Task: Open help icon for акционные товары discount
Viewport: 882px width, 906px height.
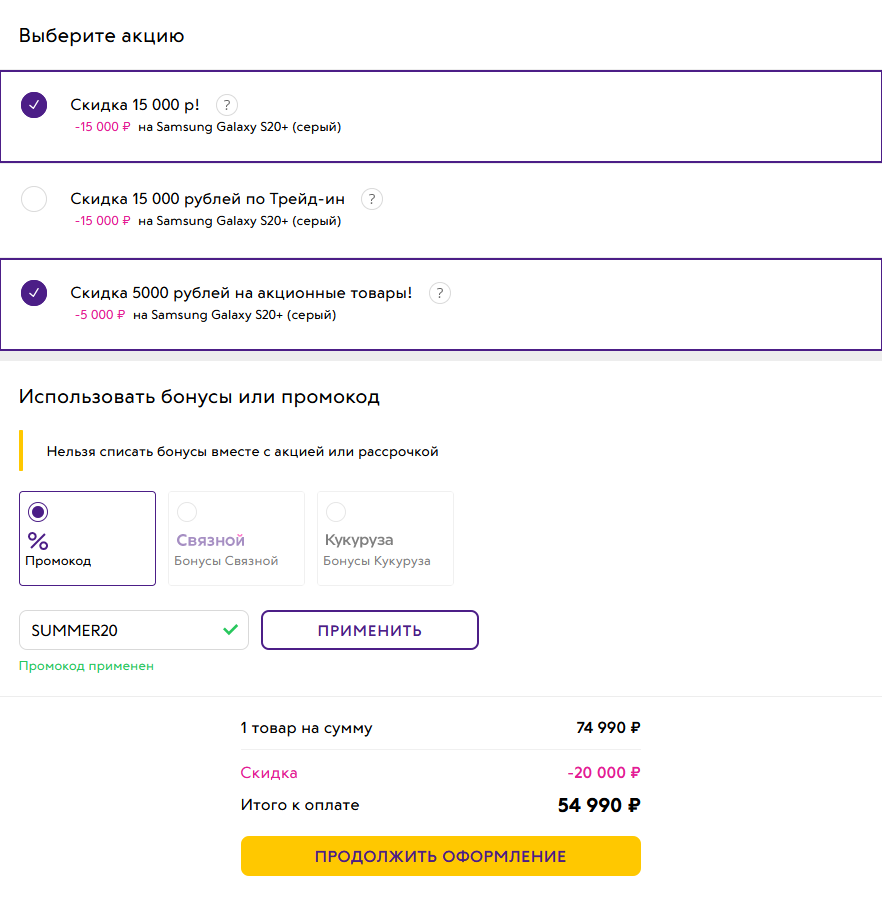Action: pyautogui.click(x=440, y=293)
